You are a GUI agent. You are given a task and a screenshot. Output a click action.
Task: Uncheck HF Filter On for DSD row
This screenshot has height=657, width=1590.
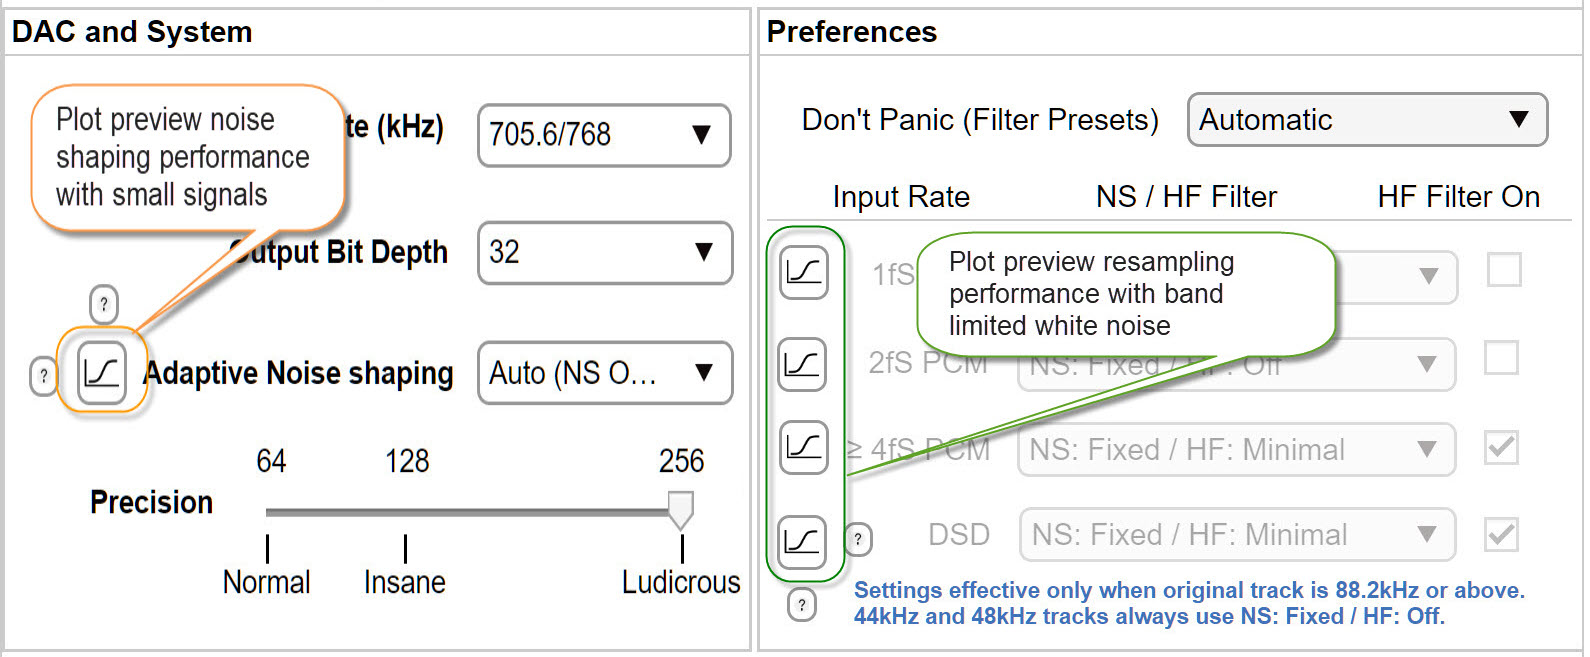click(1501, 534)
